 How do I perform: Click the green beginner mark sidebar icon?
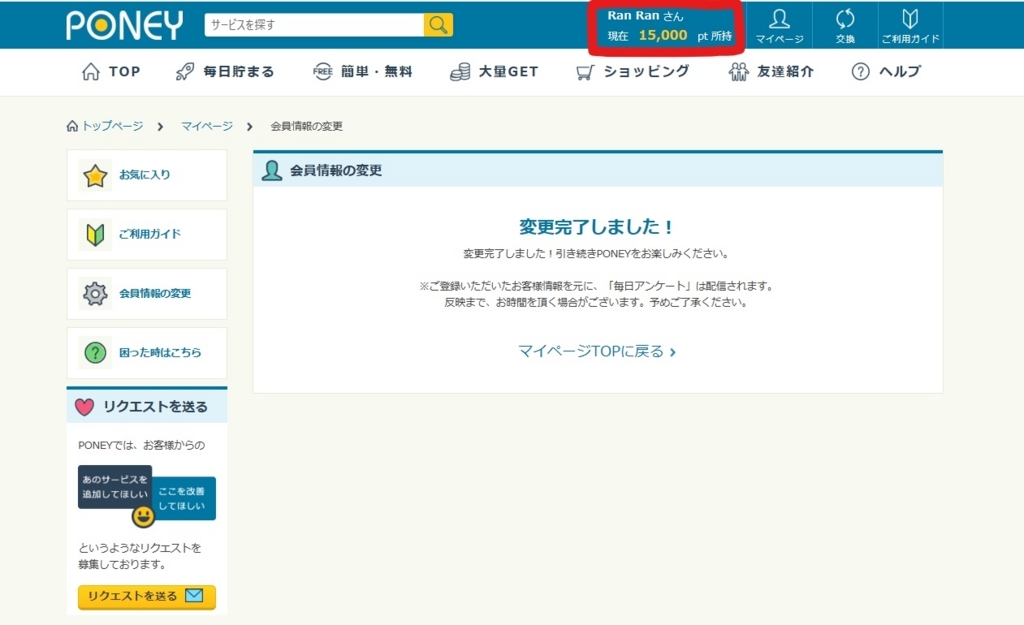(x=95, y=234)
